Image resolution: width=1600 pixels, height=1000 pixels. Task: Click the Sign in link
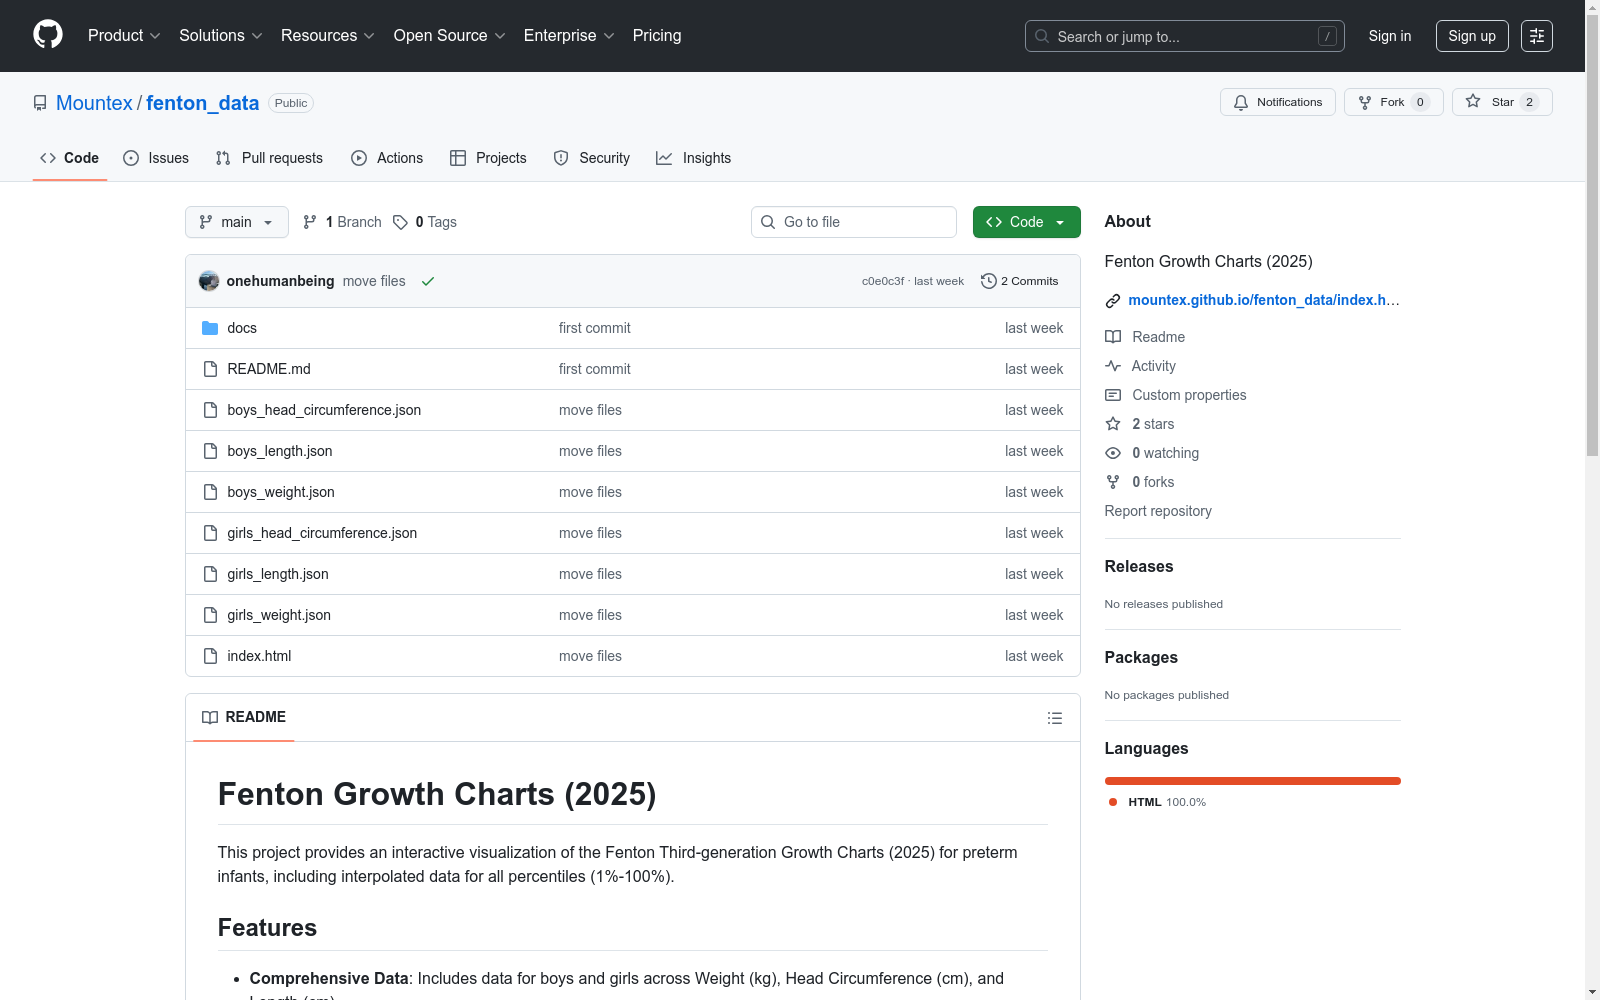(x=1390, y=36)
